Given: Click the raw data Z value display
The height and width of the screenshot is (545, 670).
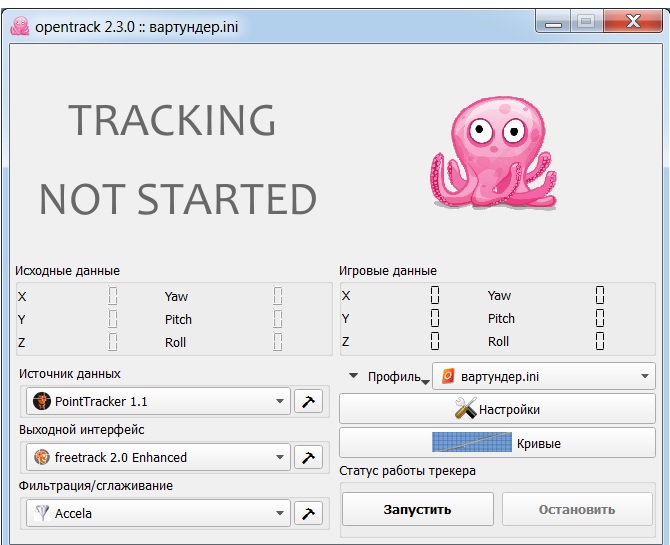Looking at the screenshot, I should coord(112,342).
